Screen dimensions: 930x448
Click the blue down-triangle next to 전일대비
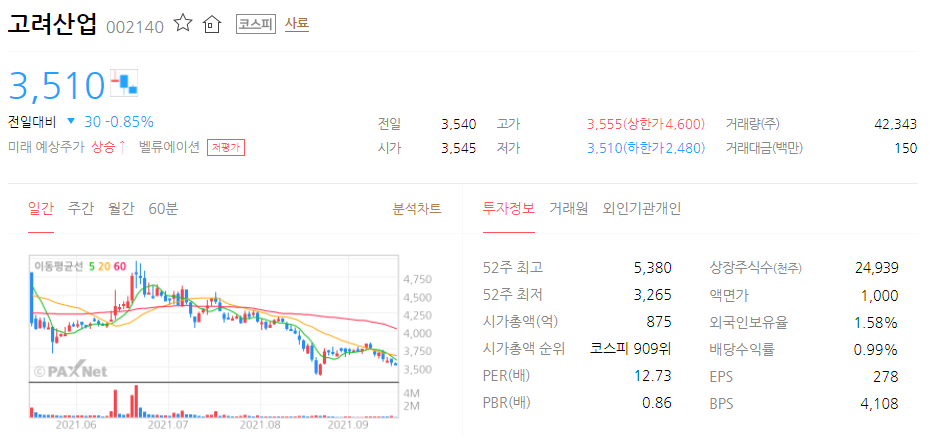71,122
